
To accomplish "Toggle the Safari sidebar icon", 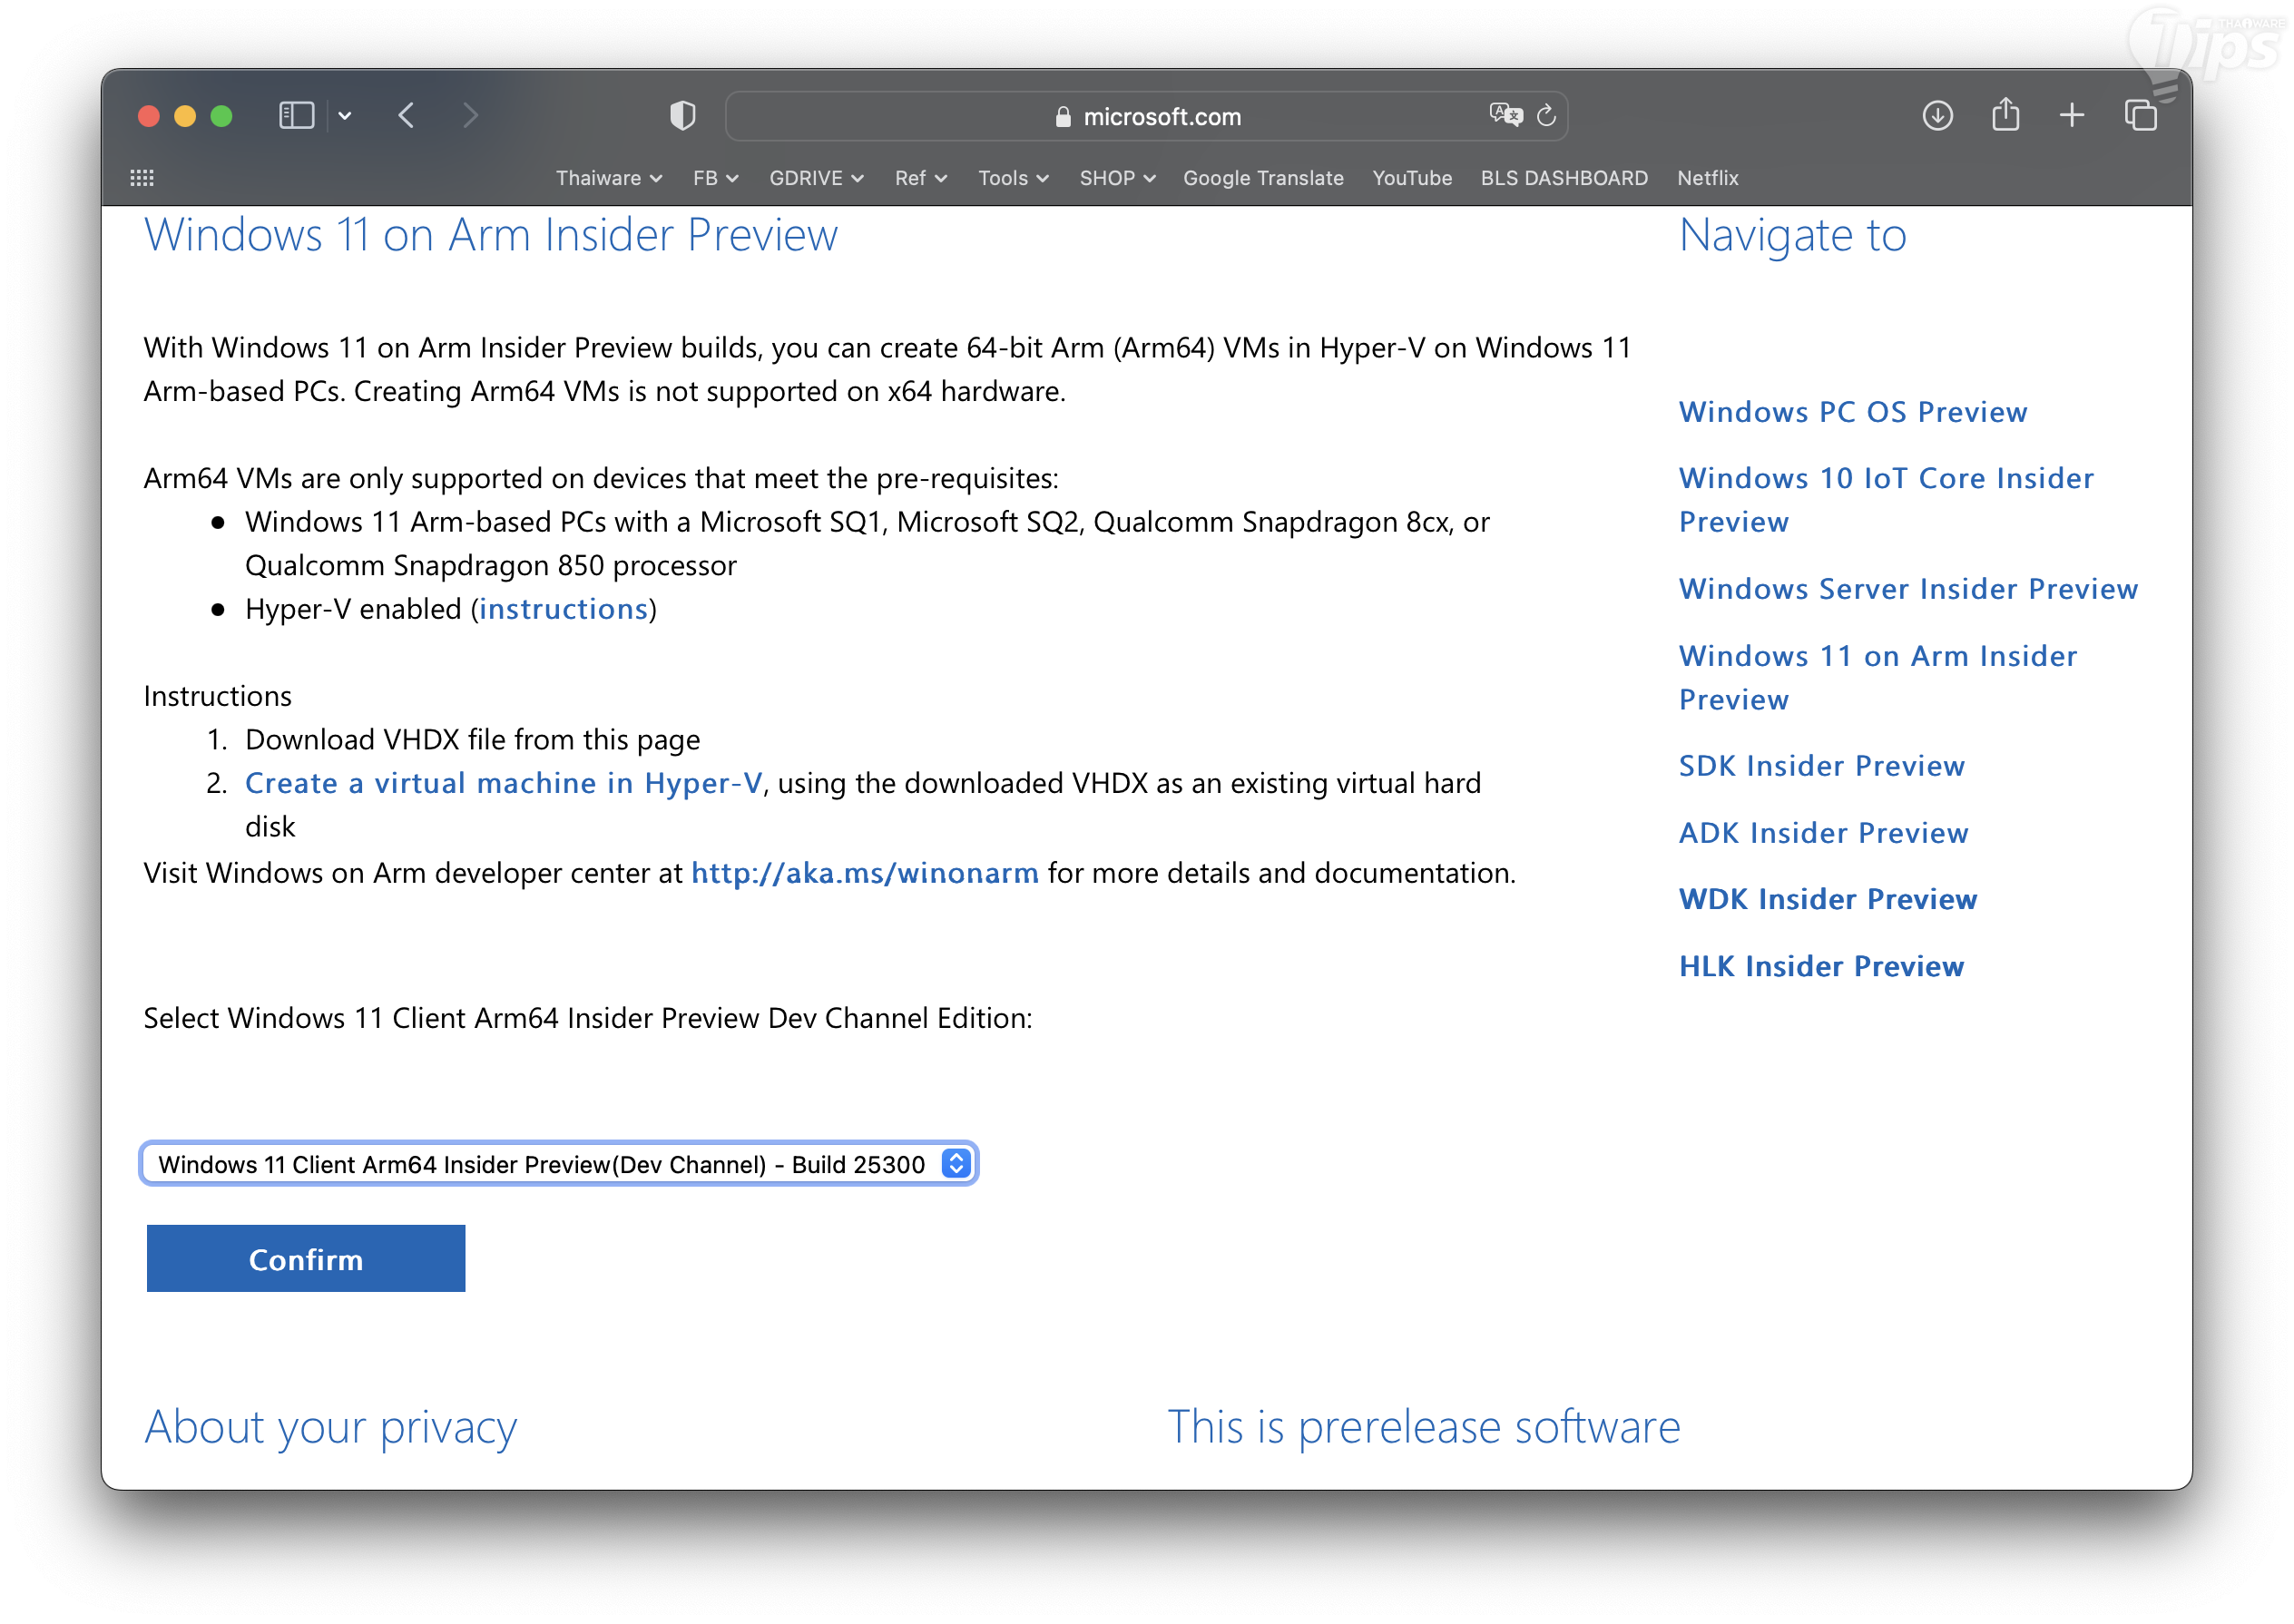I will click(x=296, y=116).
